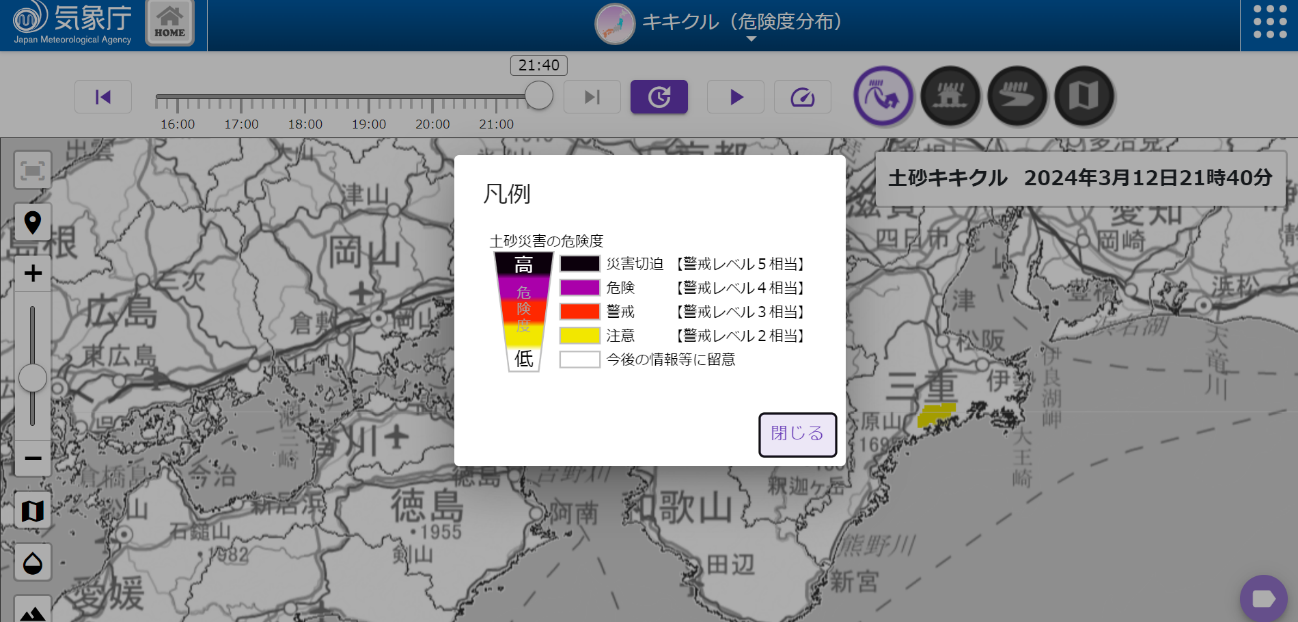Click the black 災害切迫 legend swatch
Viewport: 1298px width, 622px height.
[x=580, y=264]
